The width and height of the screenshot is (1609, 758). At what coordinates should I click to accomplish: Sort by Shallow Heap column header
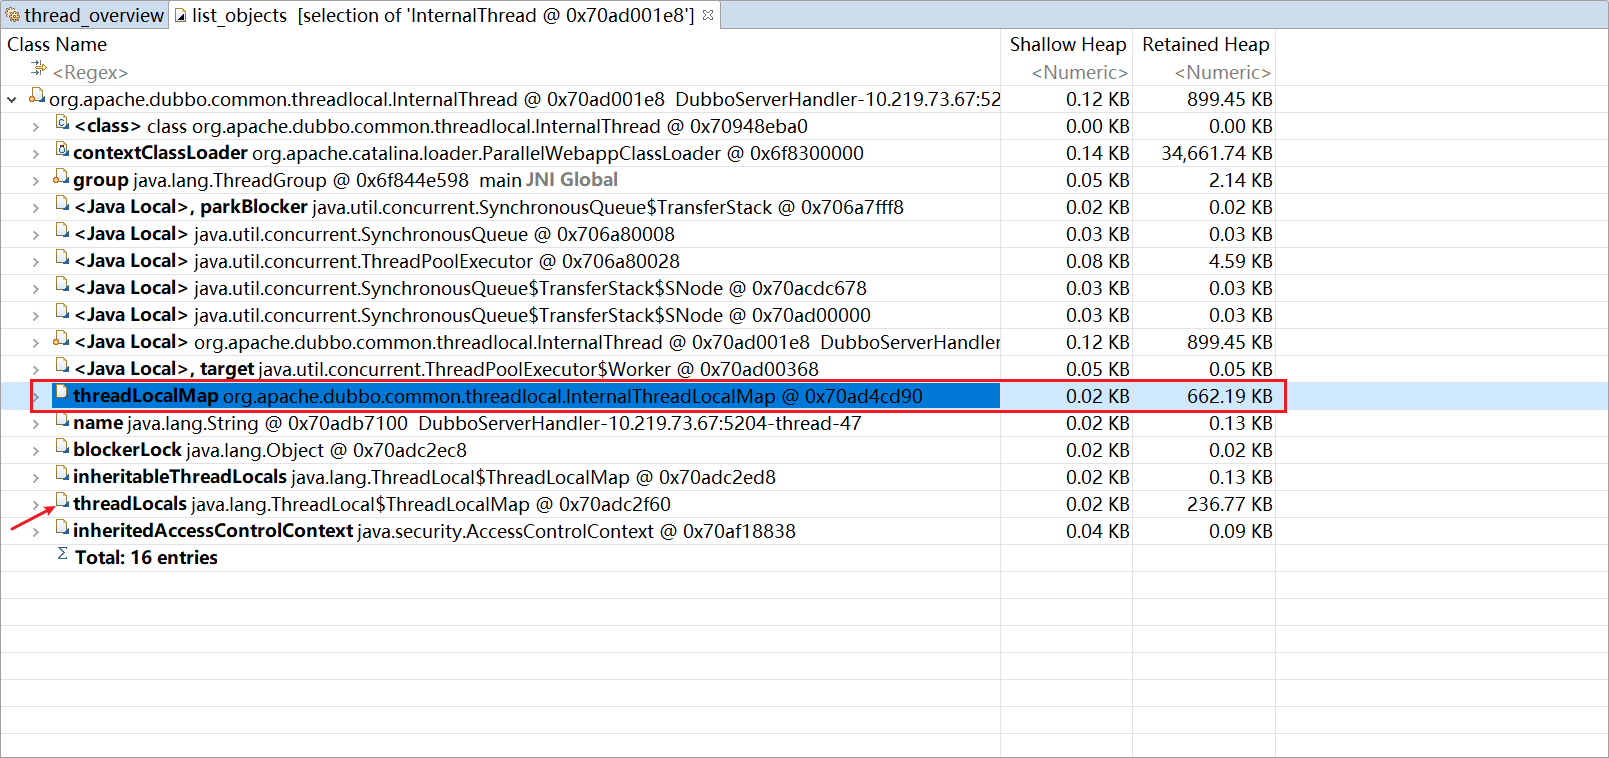(x=1067, y=44)
